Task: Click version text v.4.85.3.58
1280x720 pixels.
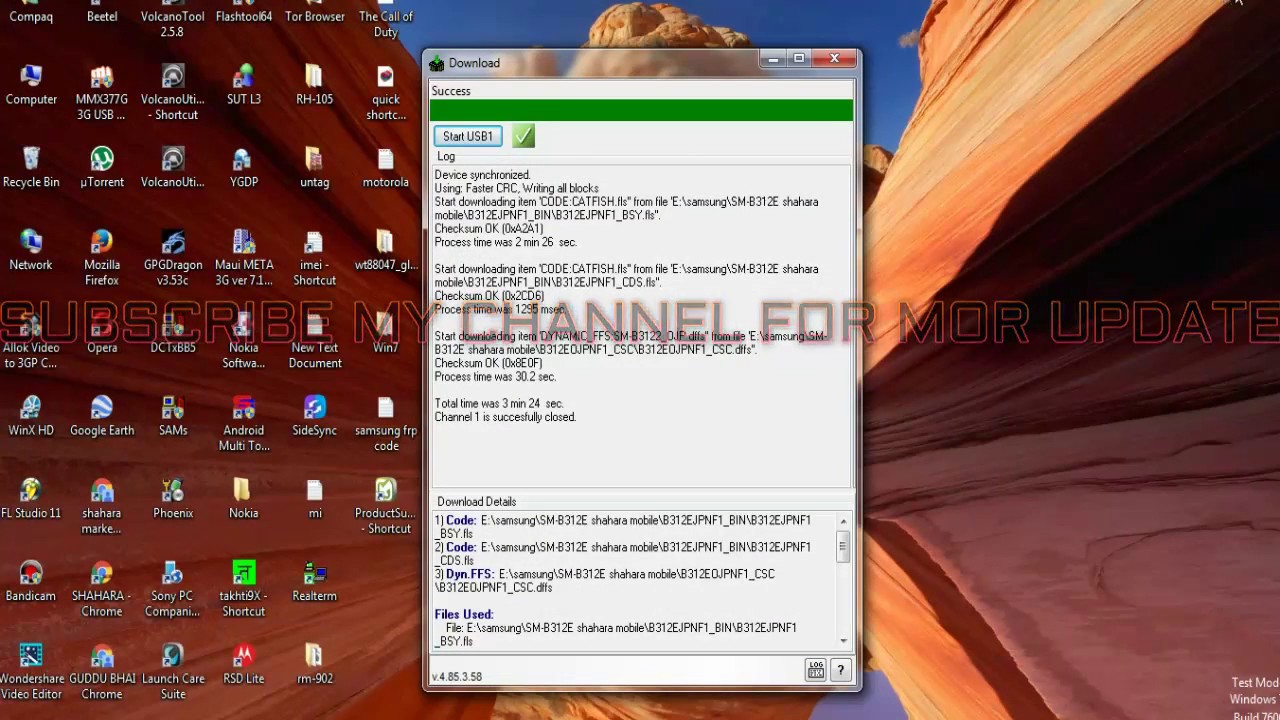Action: 456,677
